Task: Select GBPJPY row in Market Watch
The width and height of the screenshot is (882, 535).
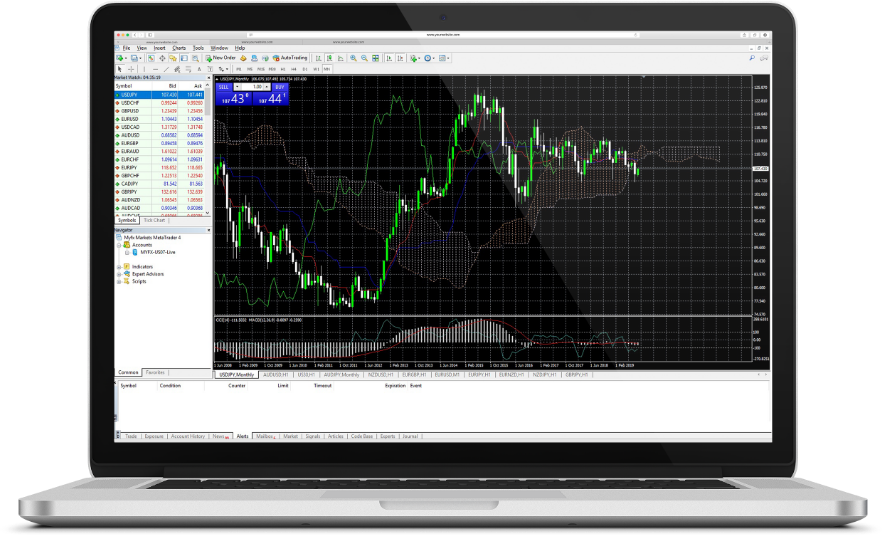Action: tap(160, 192)
